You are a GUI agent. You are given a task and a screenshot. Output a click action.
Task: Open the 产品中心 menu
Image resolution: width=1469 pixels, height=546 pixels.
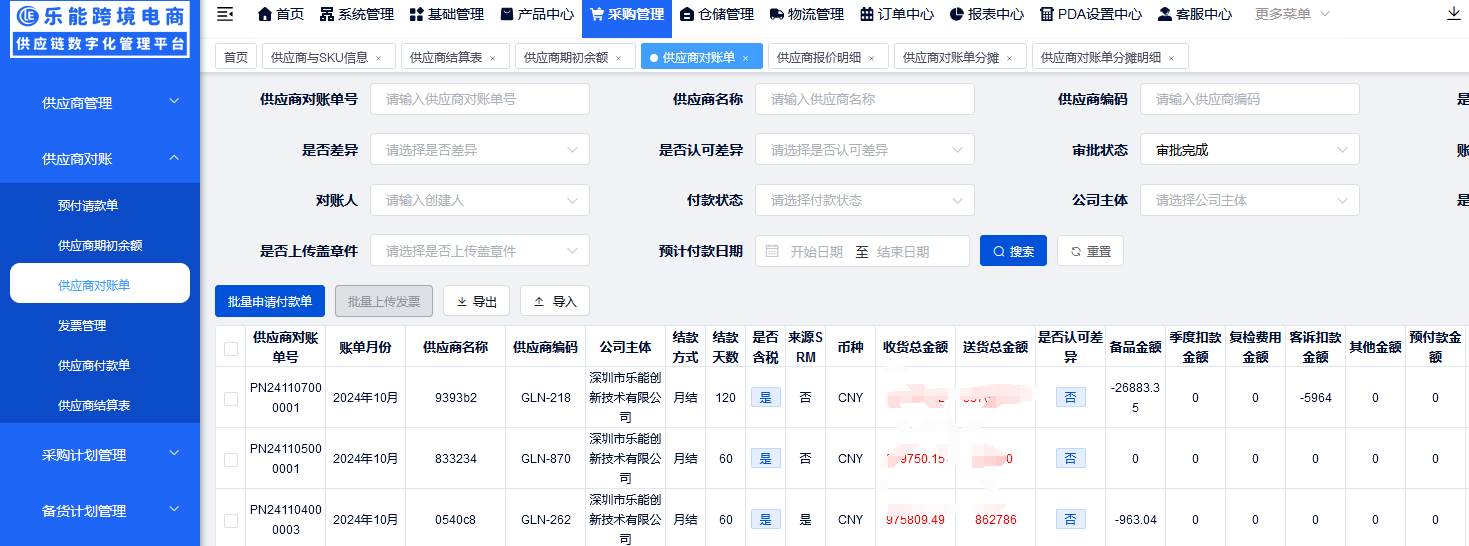coord(537,14)
